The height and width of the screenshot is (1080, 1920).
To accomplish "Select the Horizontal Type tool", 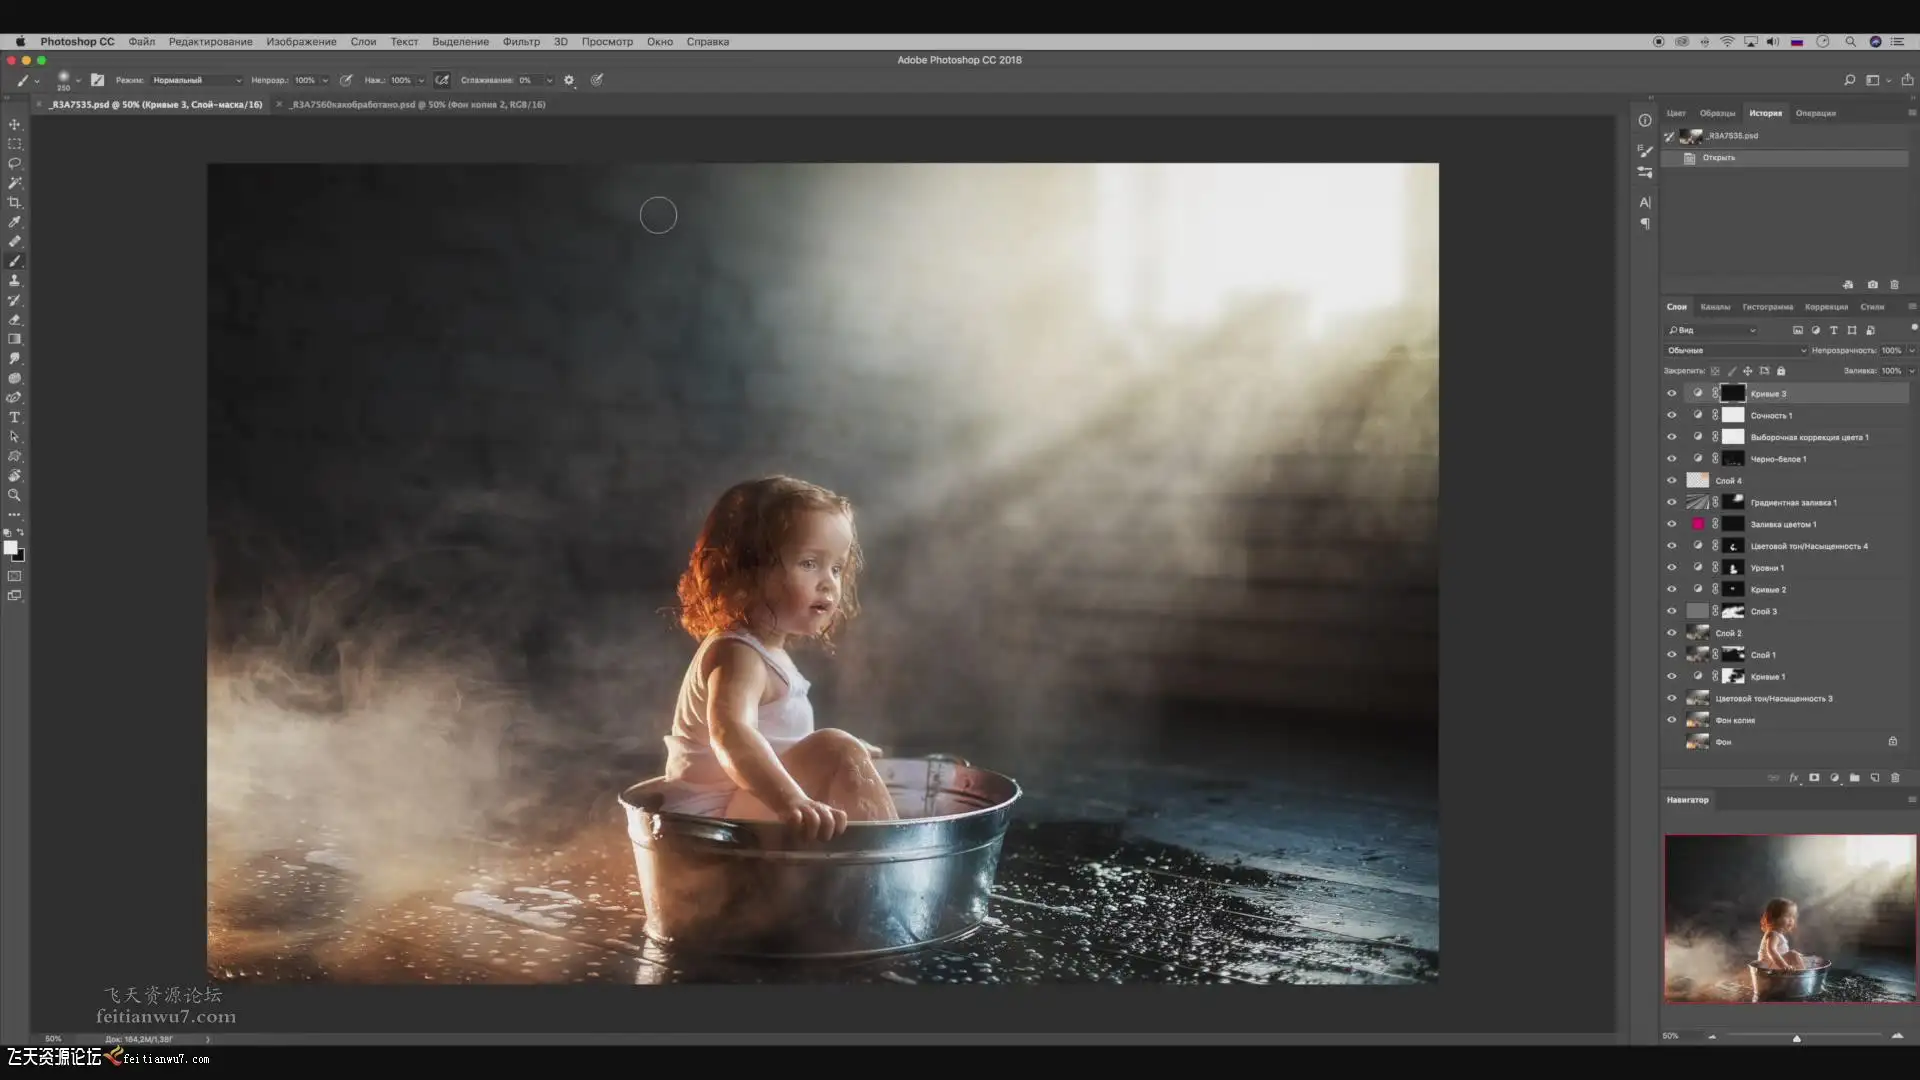I will pos(14,417).
